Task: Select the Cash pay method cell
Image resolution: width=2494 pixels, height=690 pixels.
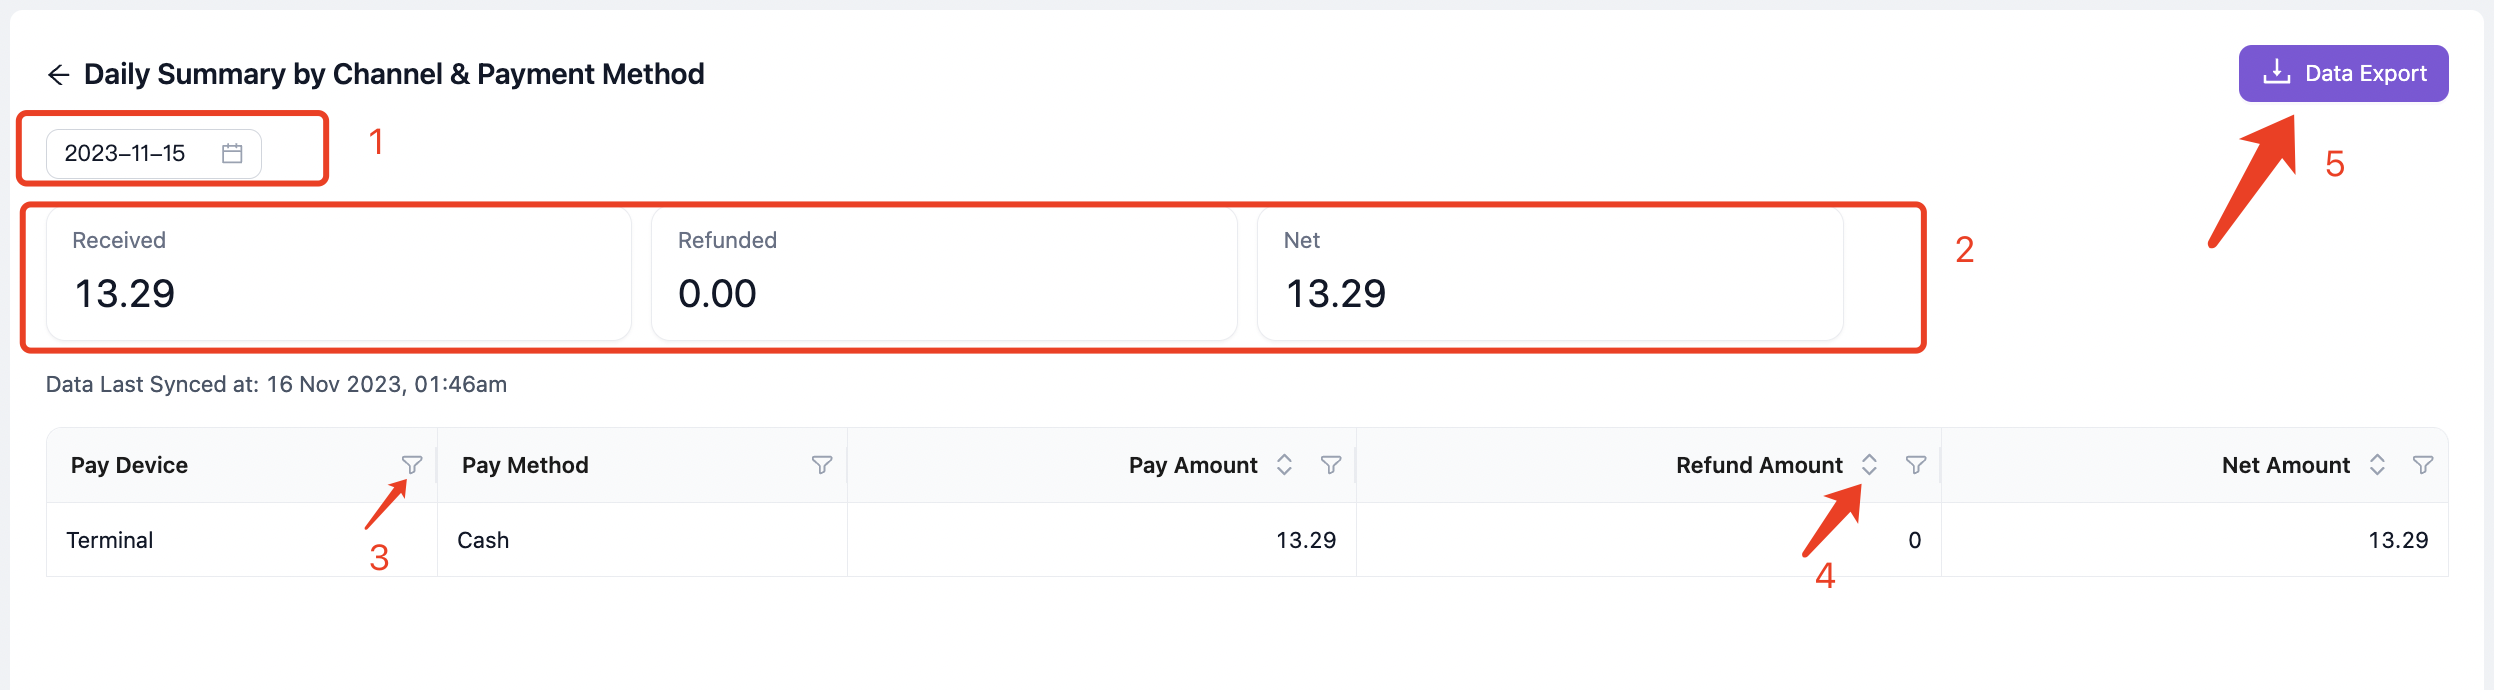Action: 642,540
